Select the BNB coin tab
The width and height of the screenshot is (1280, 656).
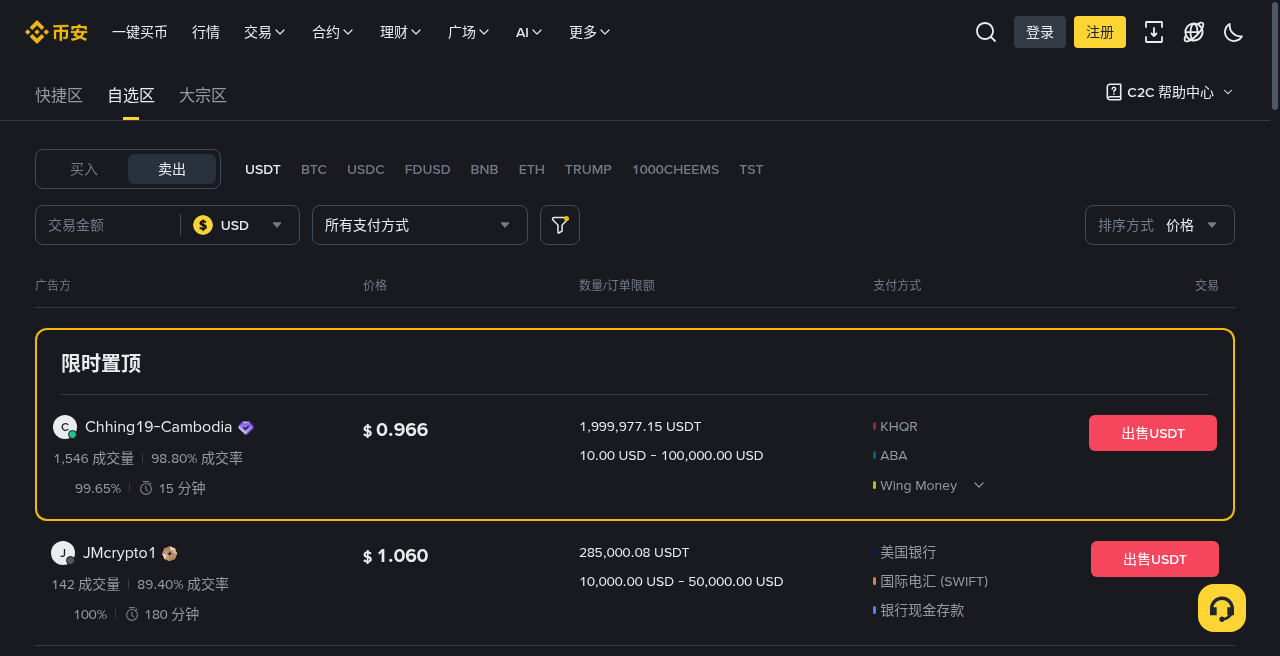[x=484, y=169]
